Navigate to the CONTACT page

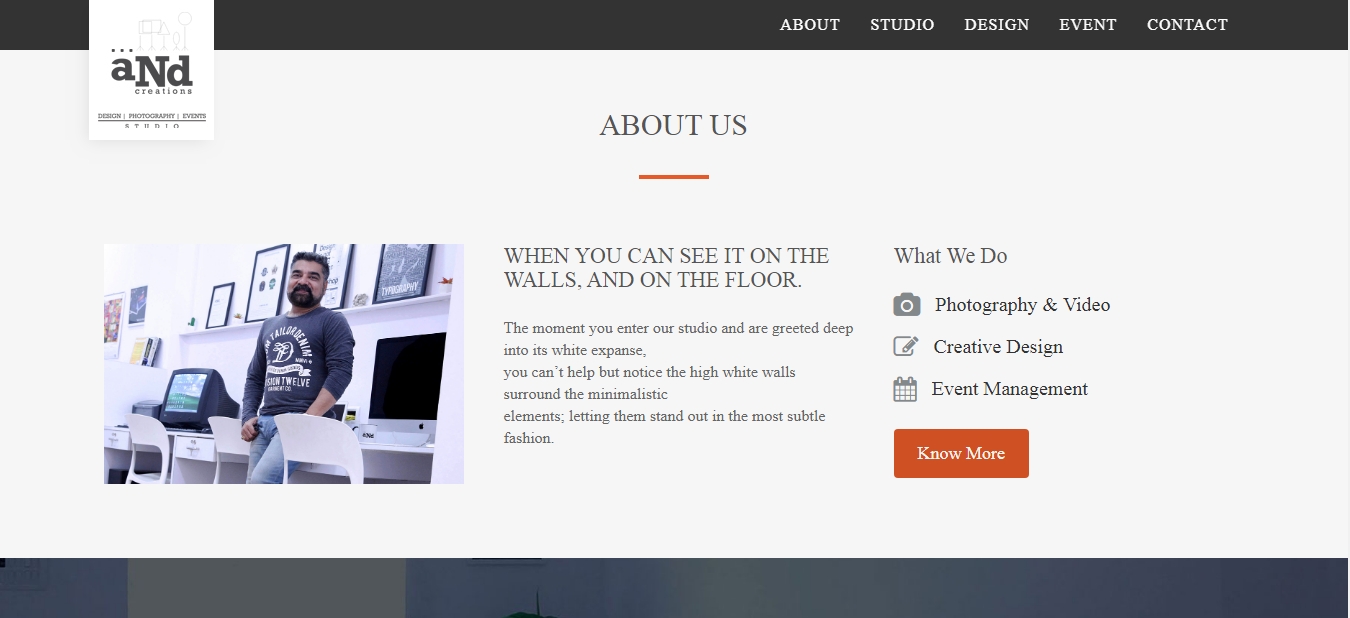(1187, 25)
